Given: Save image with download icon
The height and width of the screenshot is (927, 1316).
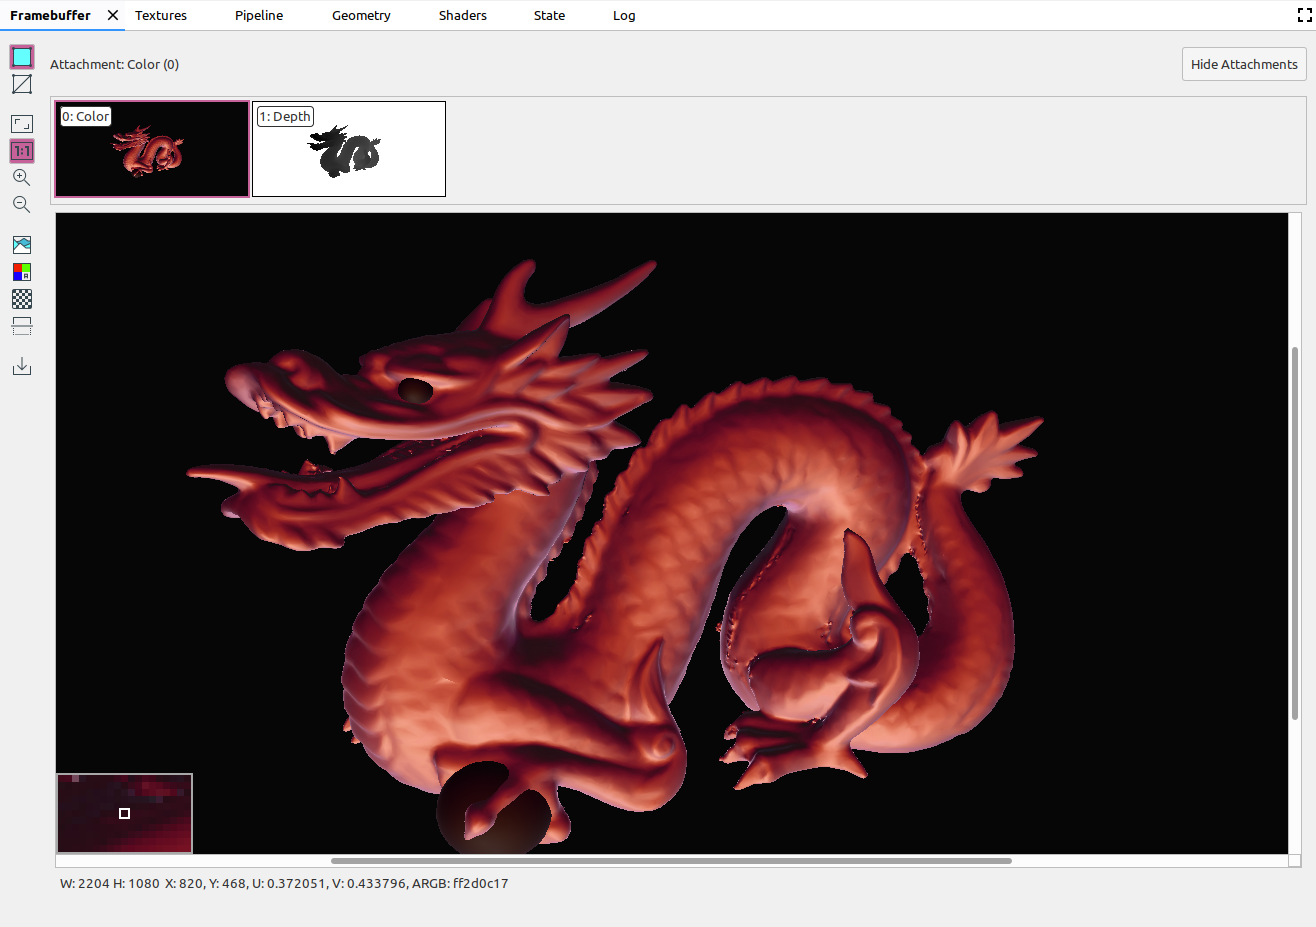Looking at the screenshot, I should 22,367.
